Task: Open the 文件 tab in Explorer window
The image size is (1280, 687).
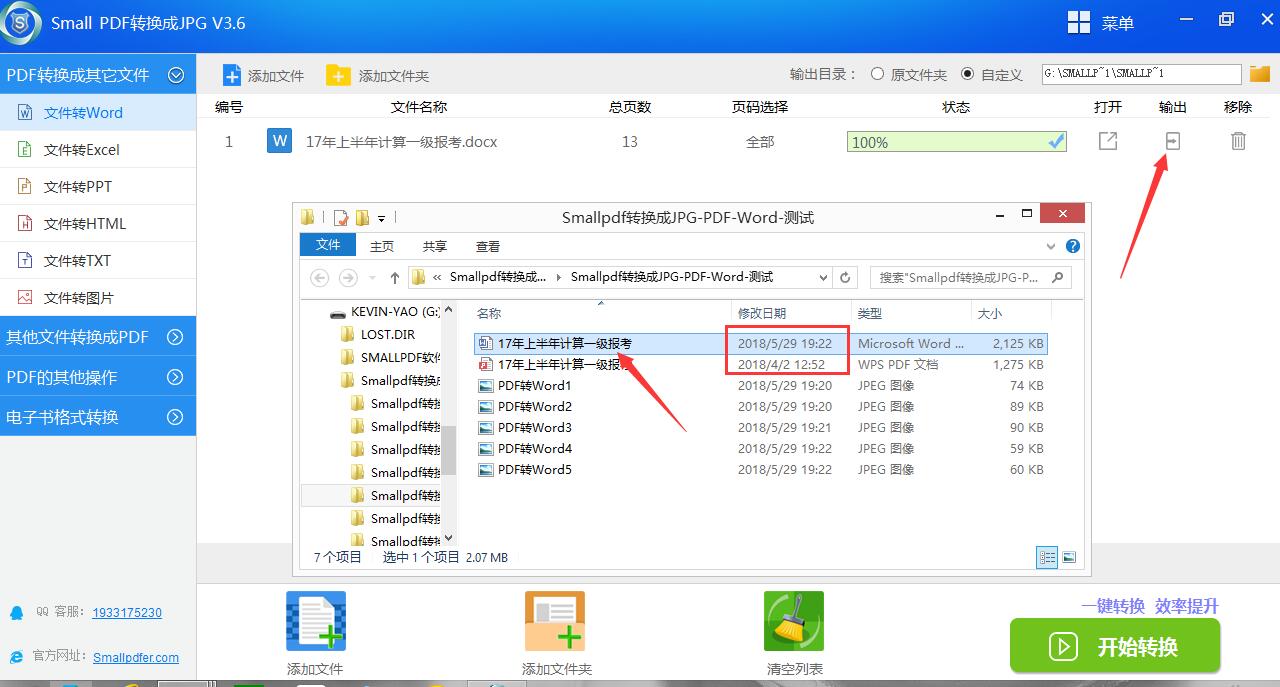Action: [328, 245]
